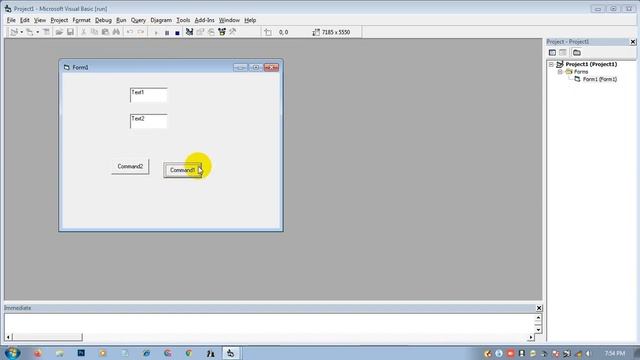Click the Undo toolbar icon
Viewport: 640px width, 360px height.
129,32
